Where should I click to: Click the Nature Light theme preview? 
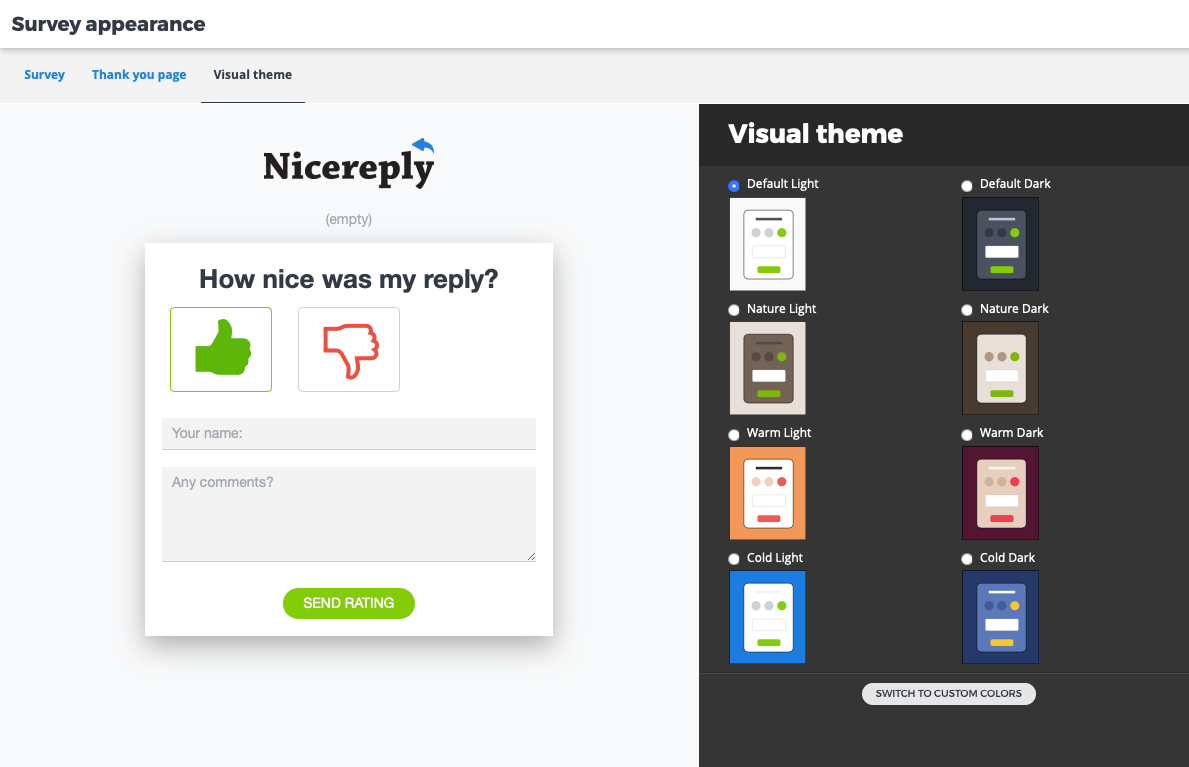[767, 368]
